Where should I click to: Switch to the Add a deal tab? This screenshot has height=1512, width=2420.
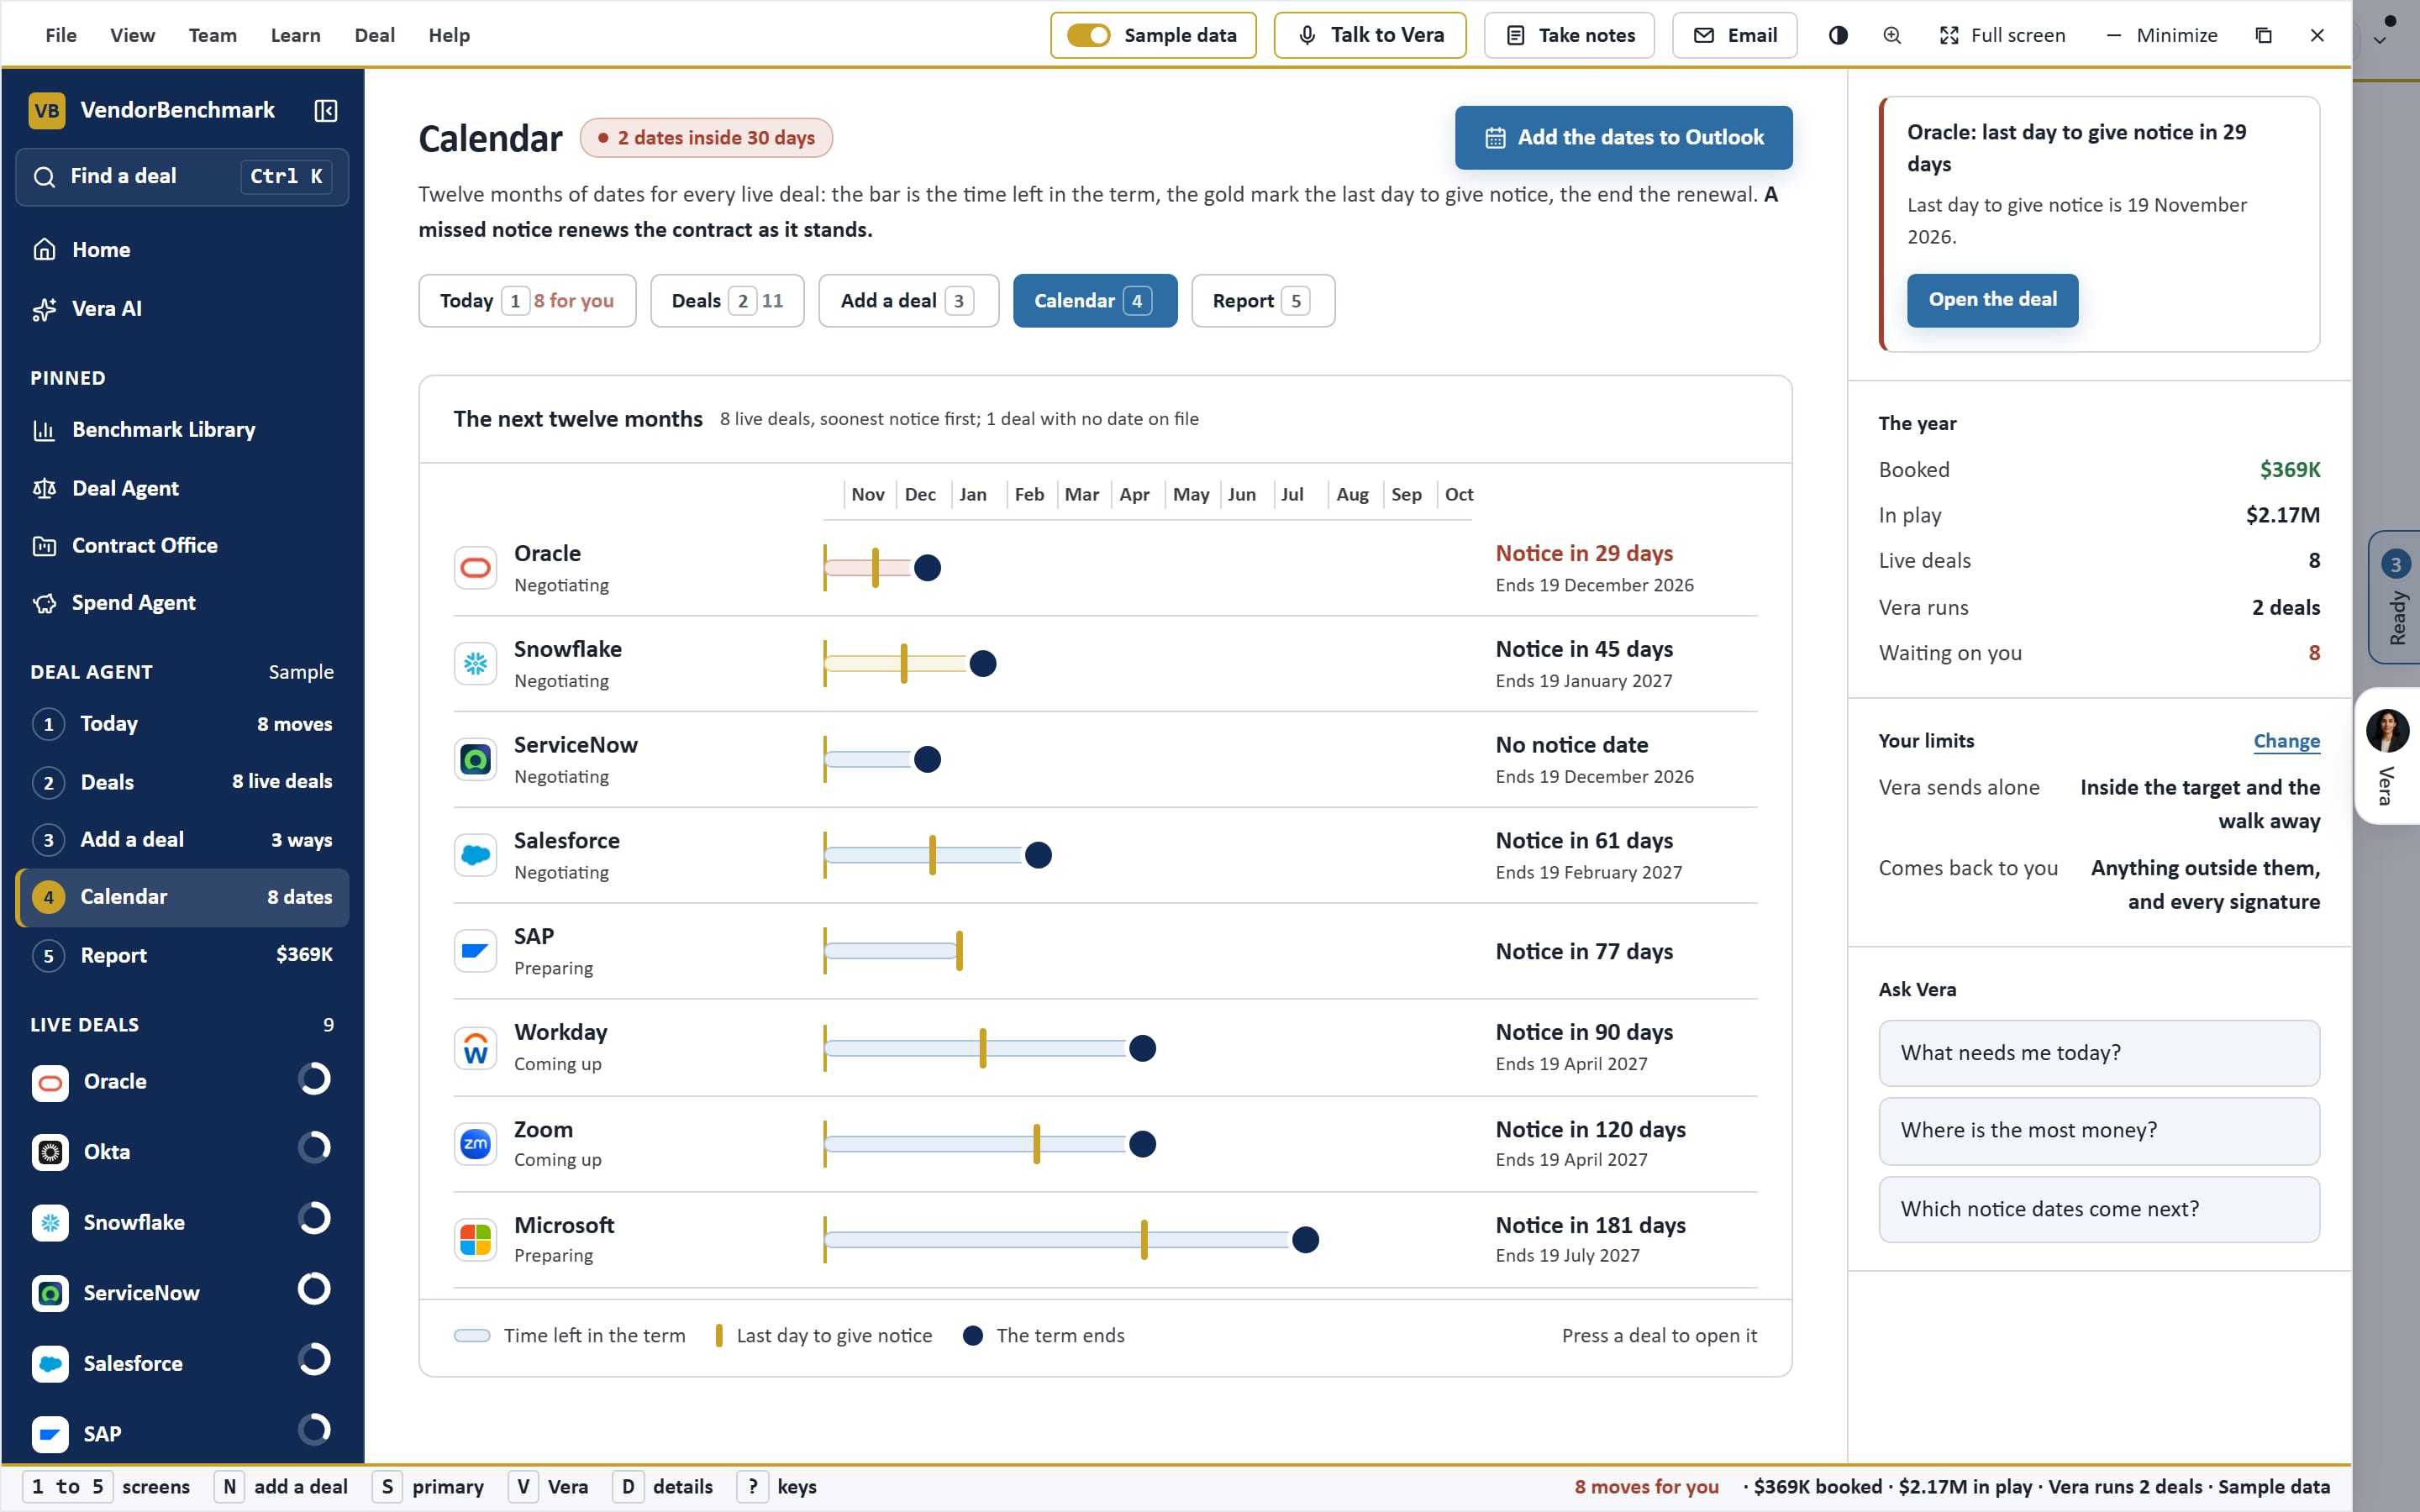(908, 301)
